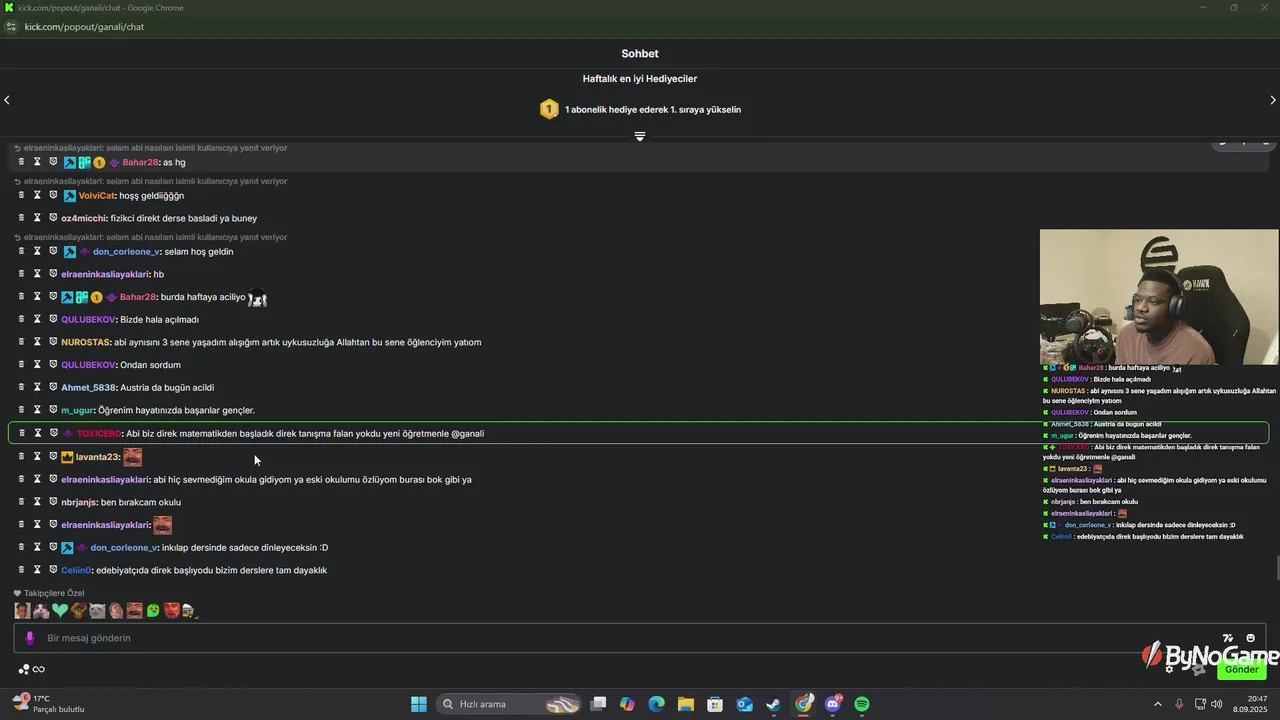
Task: Open the Steam taskbar icon
Action: [774, 704]
